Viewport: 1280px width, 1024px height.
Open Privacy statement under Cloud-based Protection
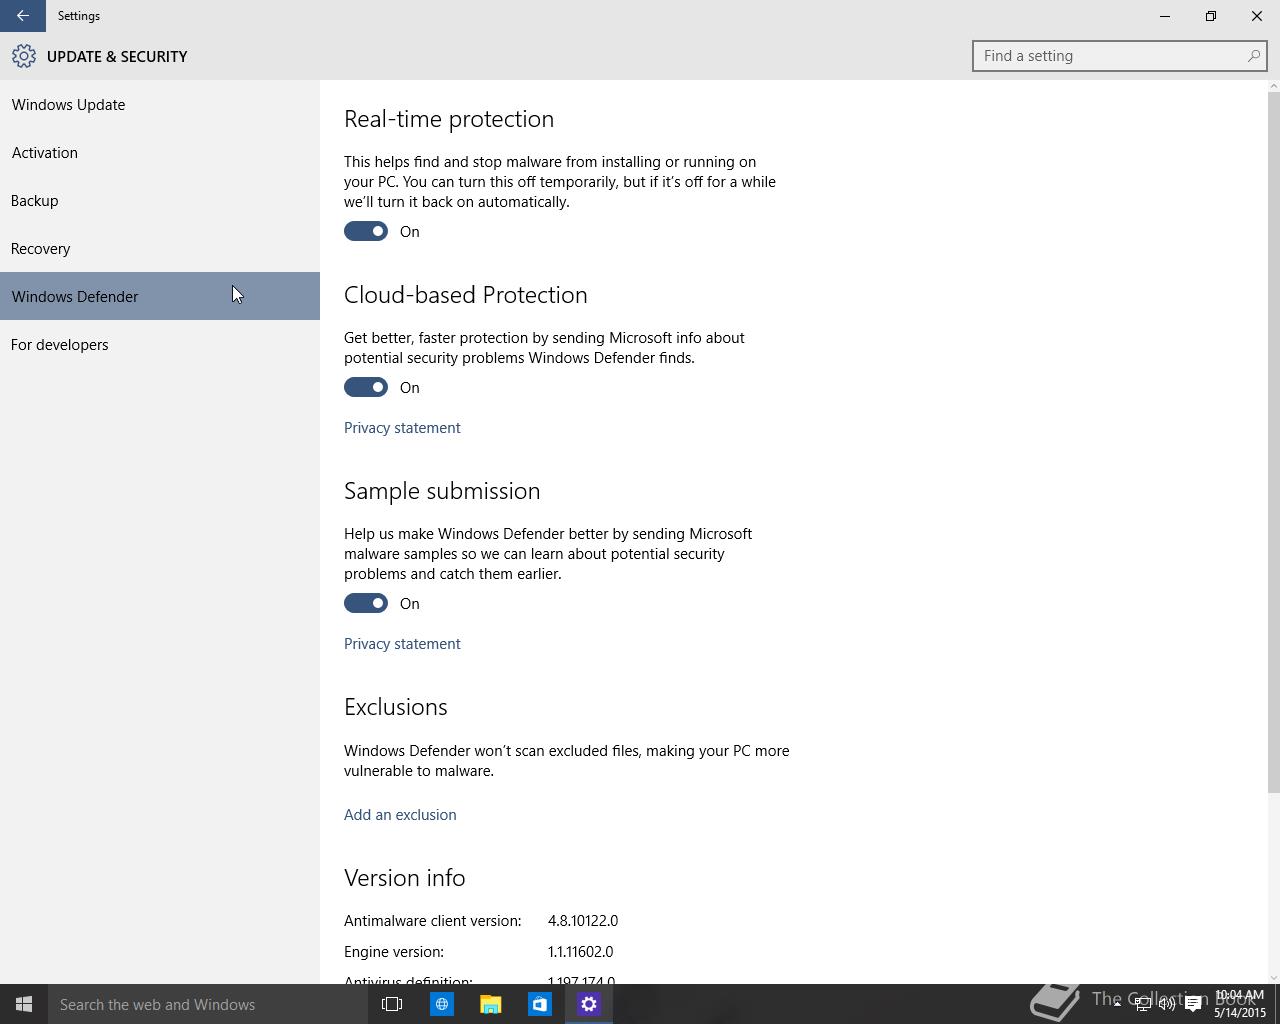point(402,427)
